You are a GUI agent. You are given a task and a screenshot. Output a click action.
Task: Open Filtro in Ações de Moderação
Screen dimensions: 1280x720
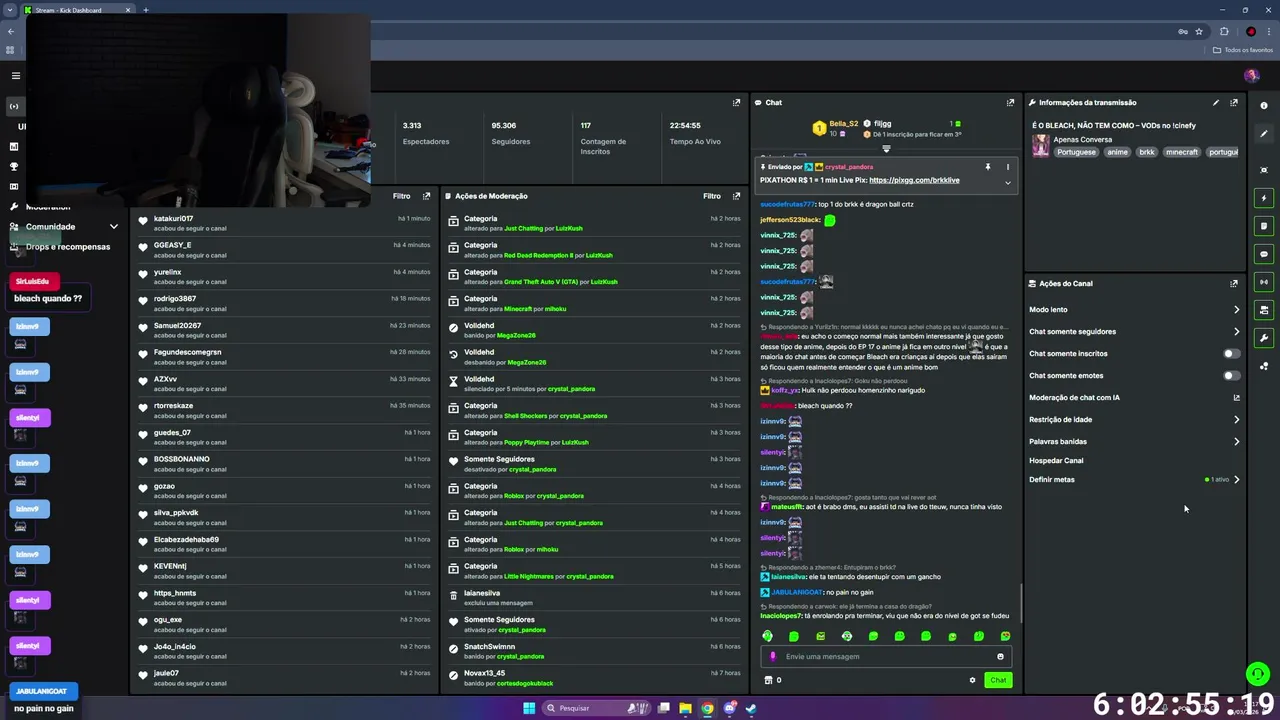tap(712, 196)
